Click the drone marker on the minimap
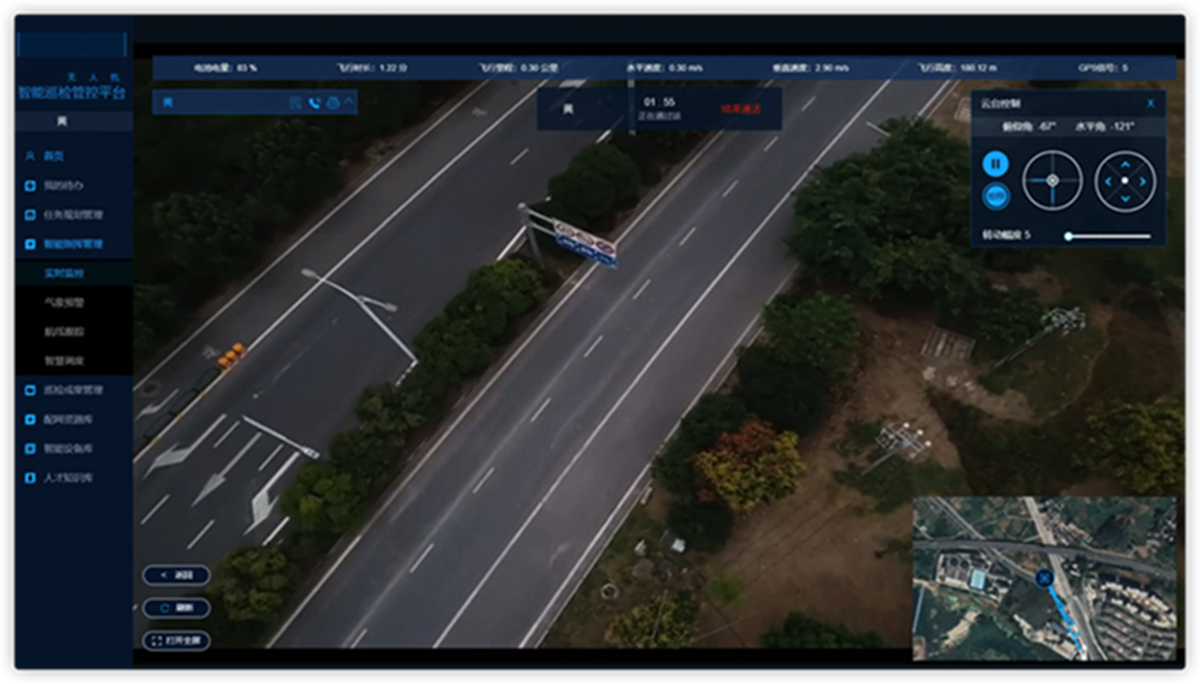Viewport: 1200px width, 684px height. [1044, 578]
